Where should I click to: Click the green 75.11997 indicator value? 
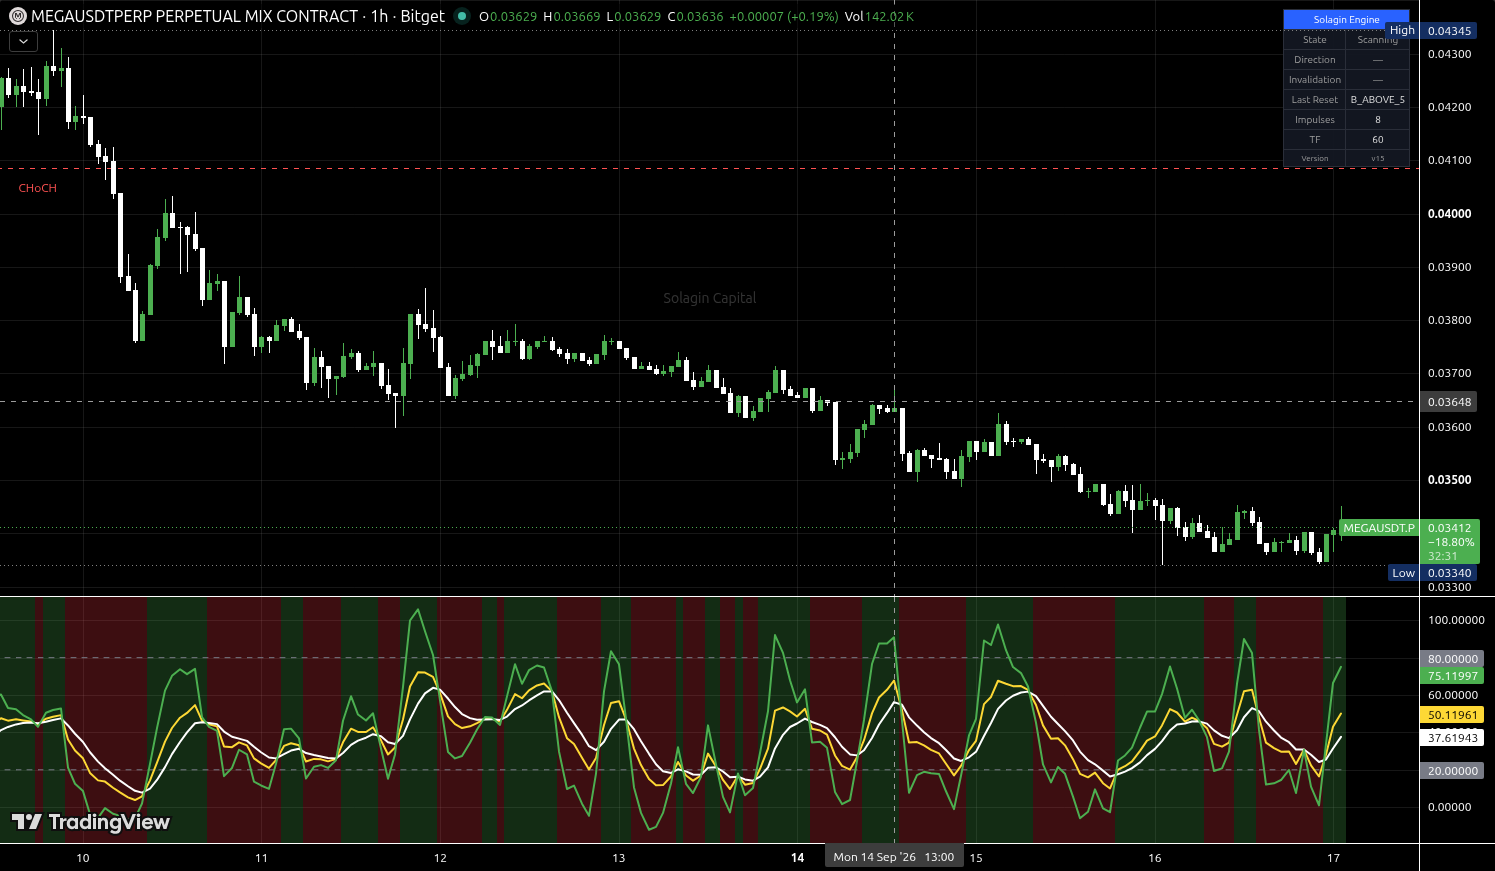coord(1452,676)
